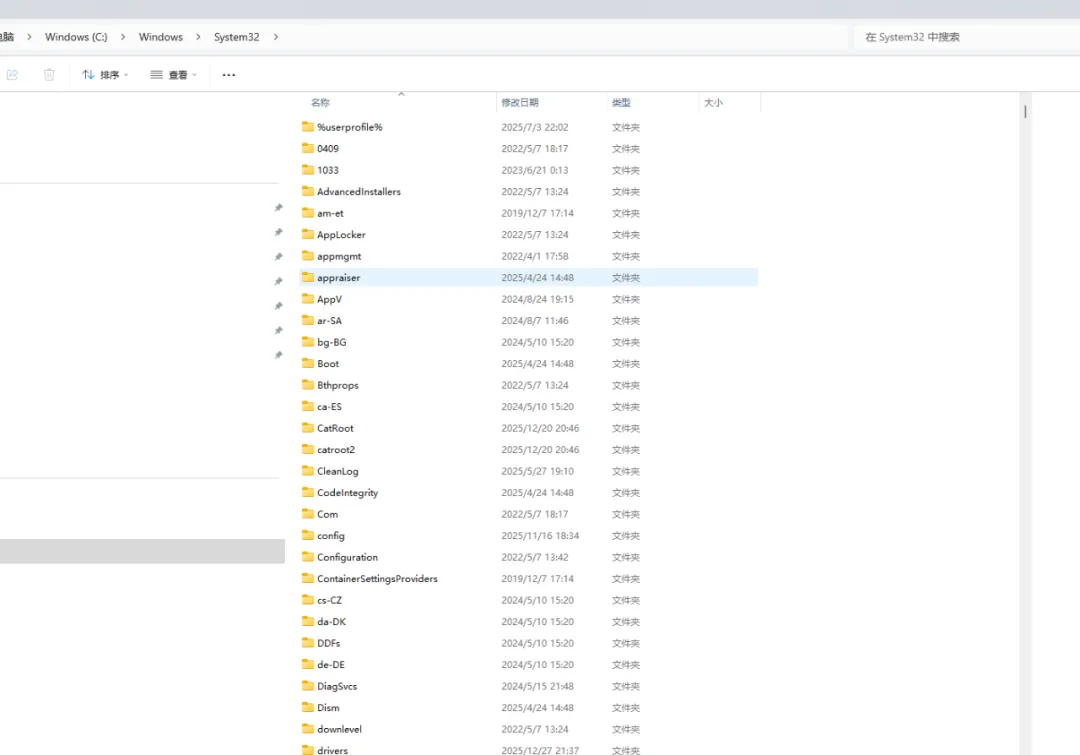Click the date 2023/6/21 0:13

pyautogui.click(x=534, y=169)
